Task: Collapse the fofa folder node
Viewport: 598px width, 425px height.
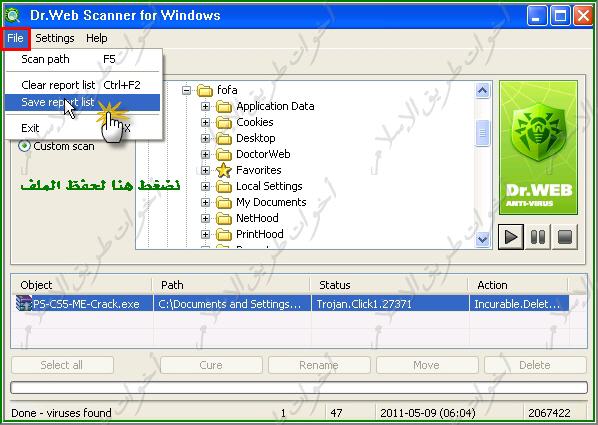Action: pos(186,90)
